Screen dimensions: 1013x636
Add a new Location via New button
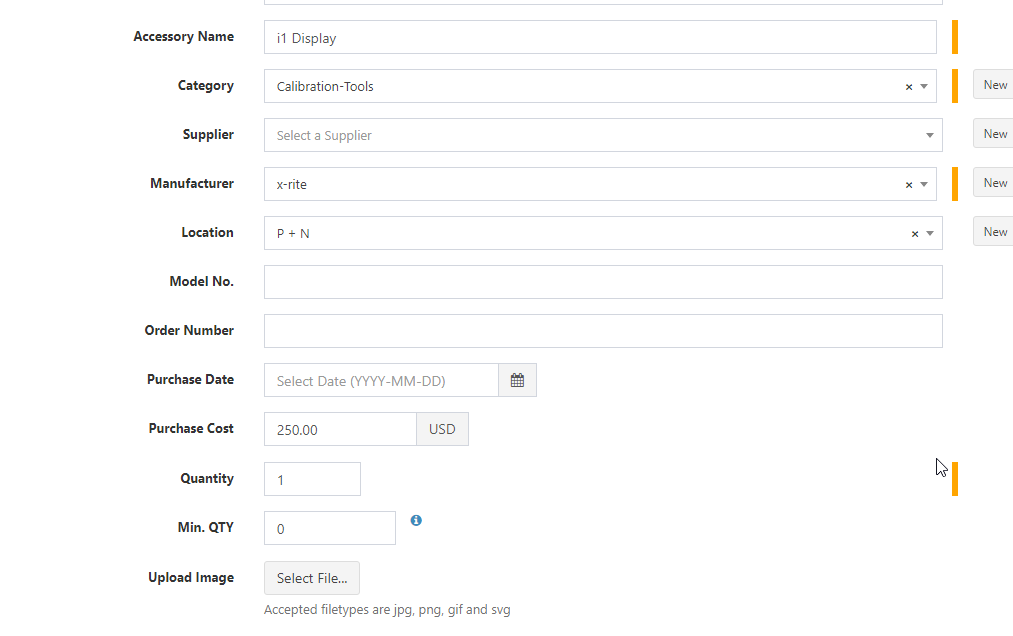[993, 231]
